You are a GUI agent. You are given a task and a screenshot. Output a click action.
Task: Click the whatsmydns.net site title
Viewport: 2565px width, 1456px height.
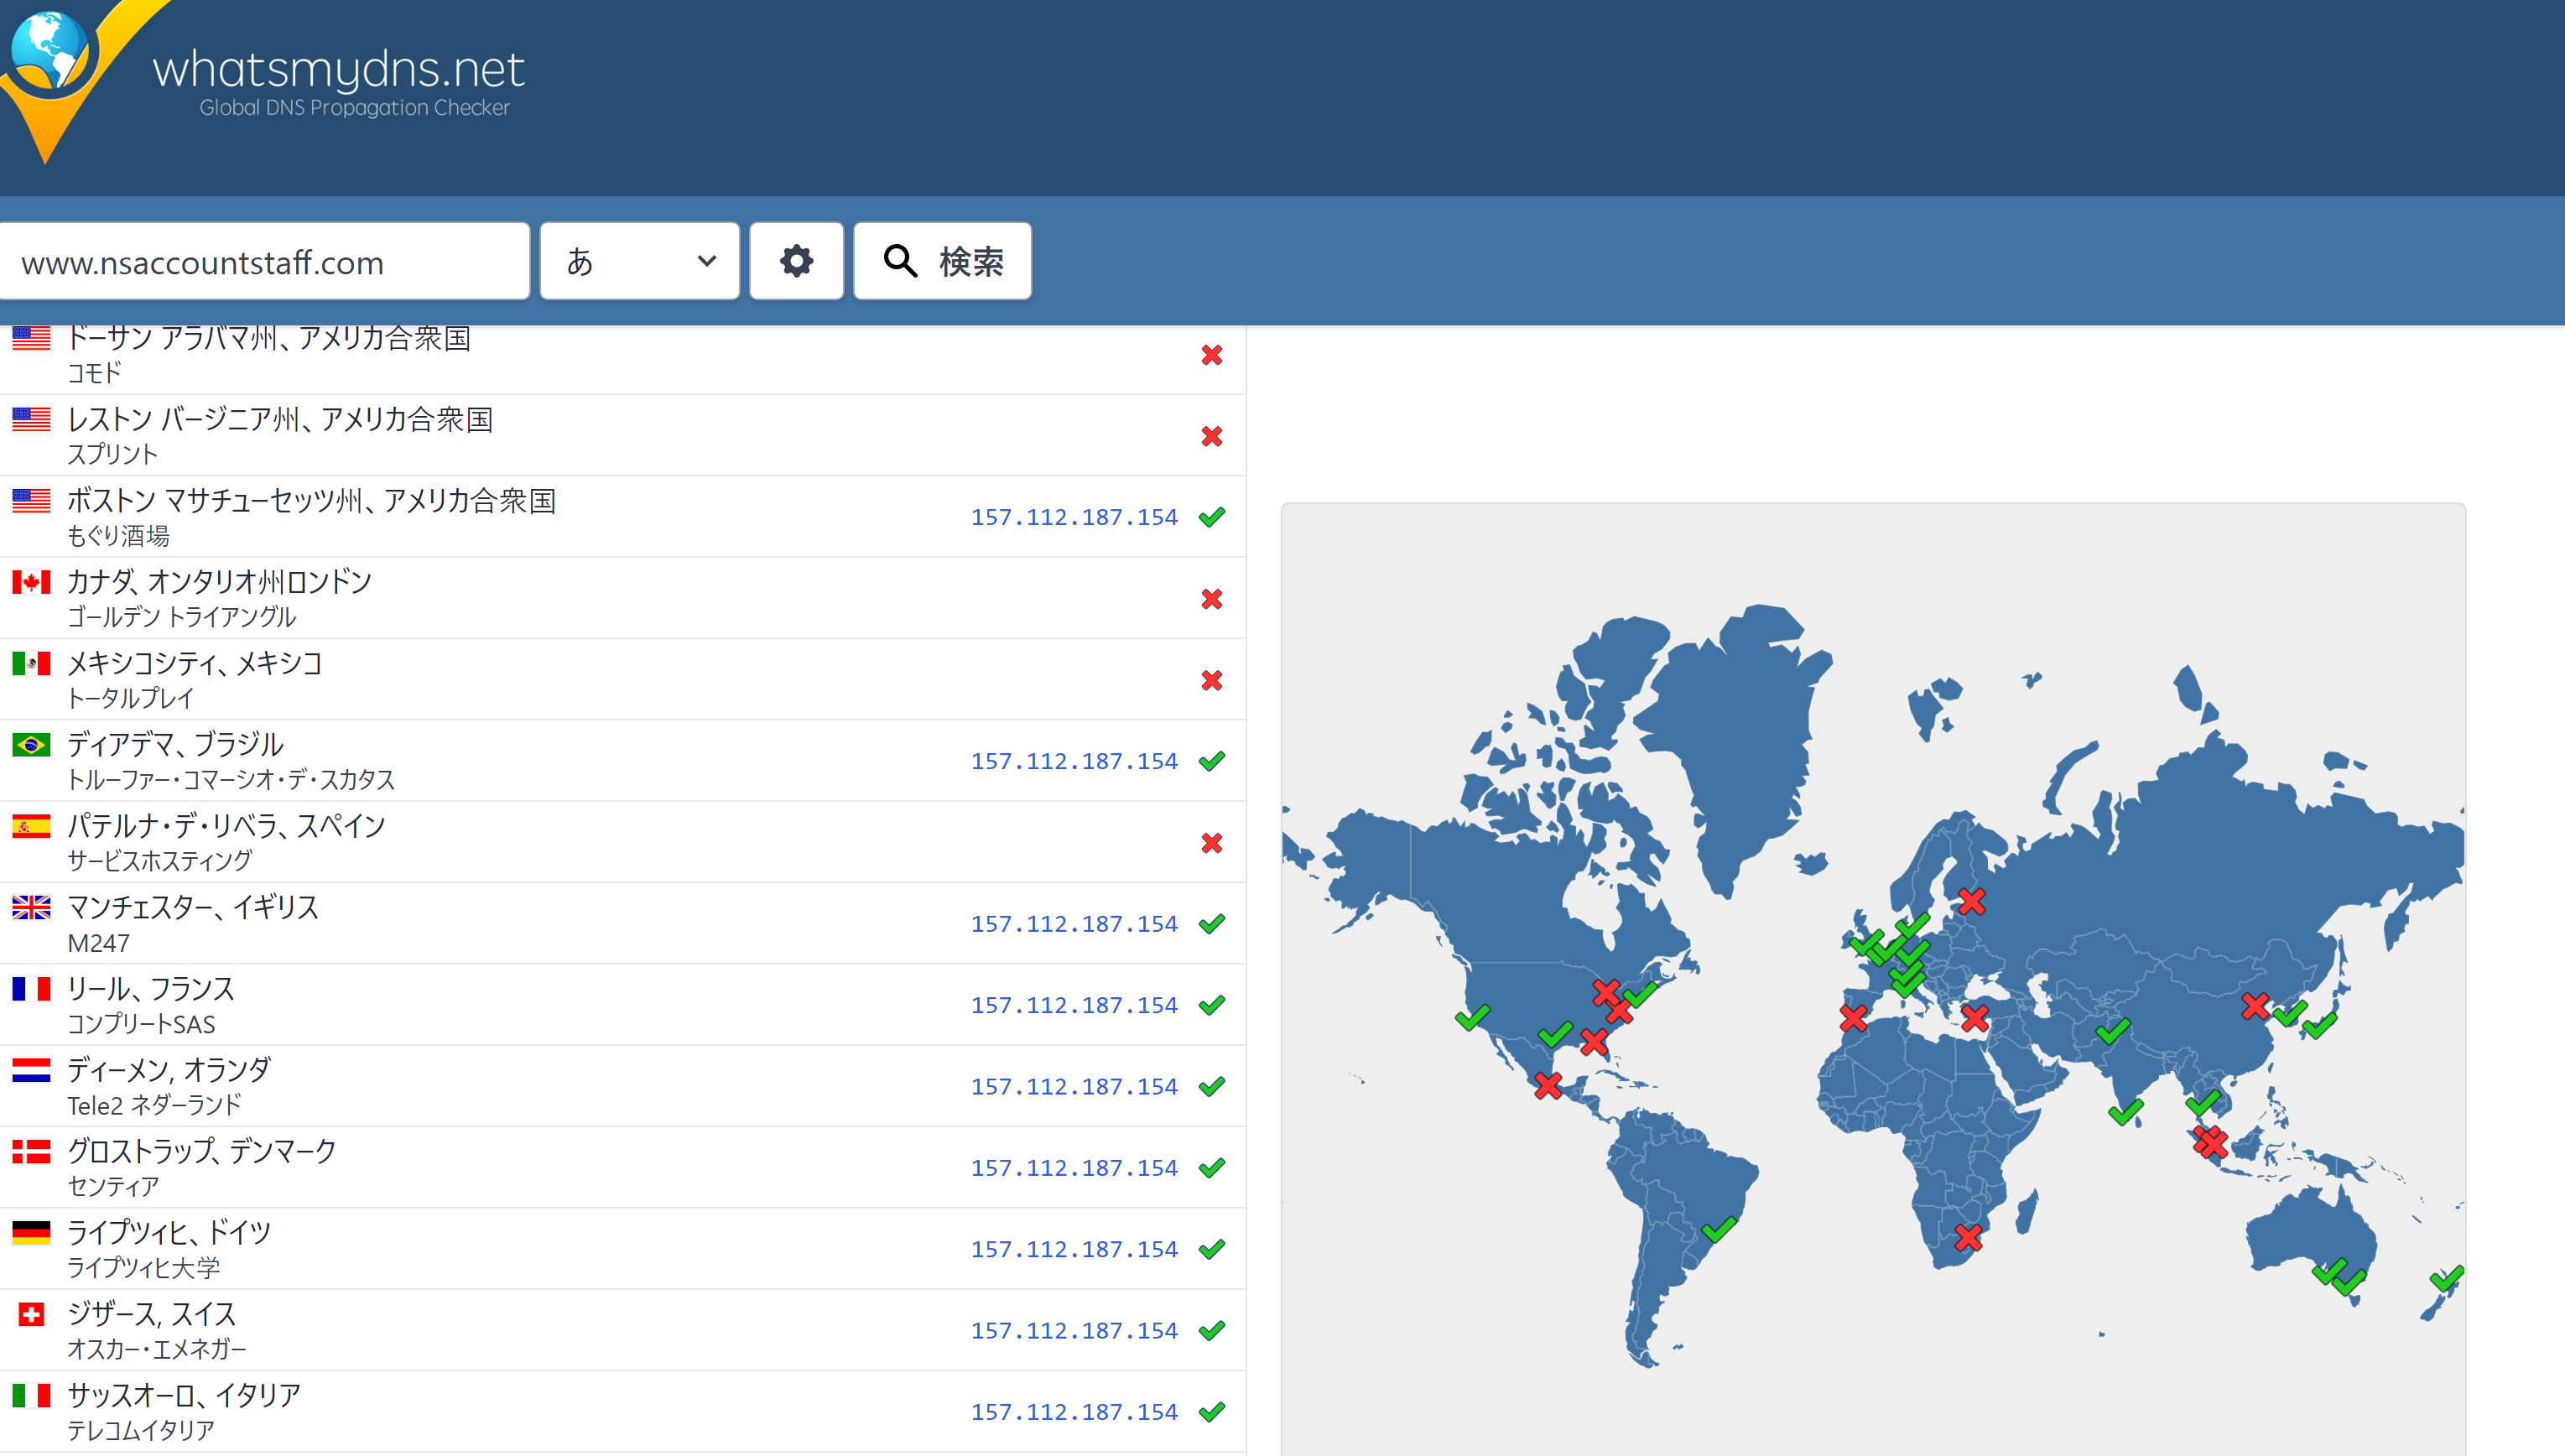(x=338, y=70)
